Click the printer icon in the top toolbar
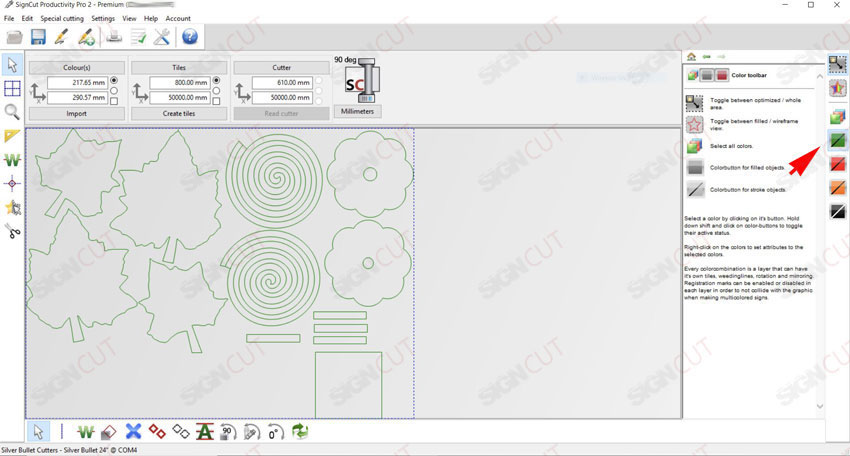Viewport: 850px width, 456px height. (114, 37)
